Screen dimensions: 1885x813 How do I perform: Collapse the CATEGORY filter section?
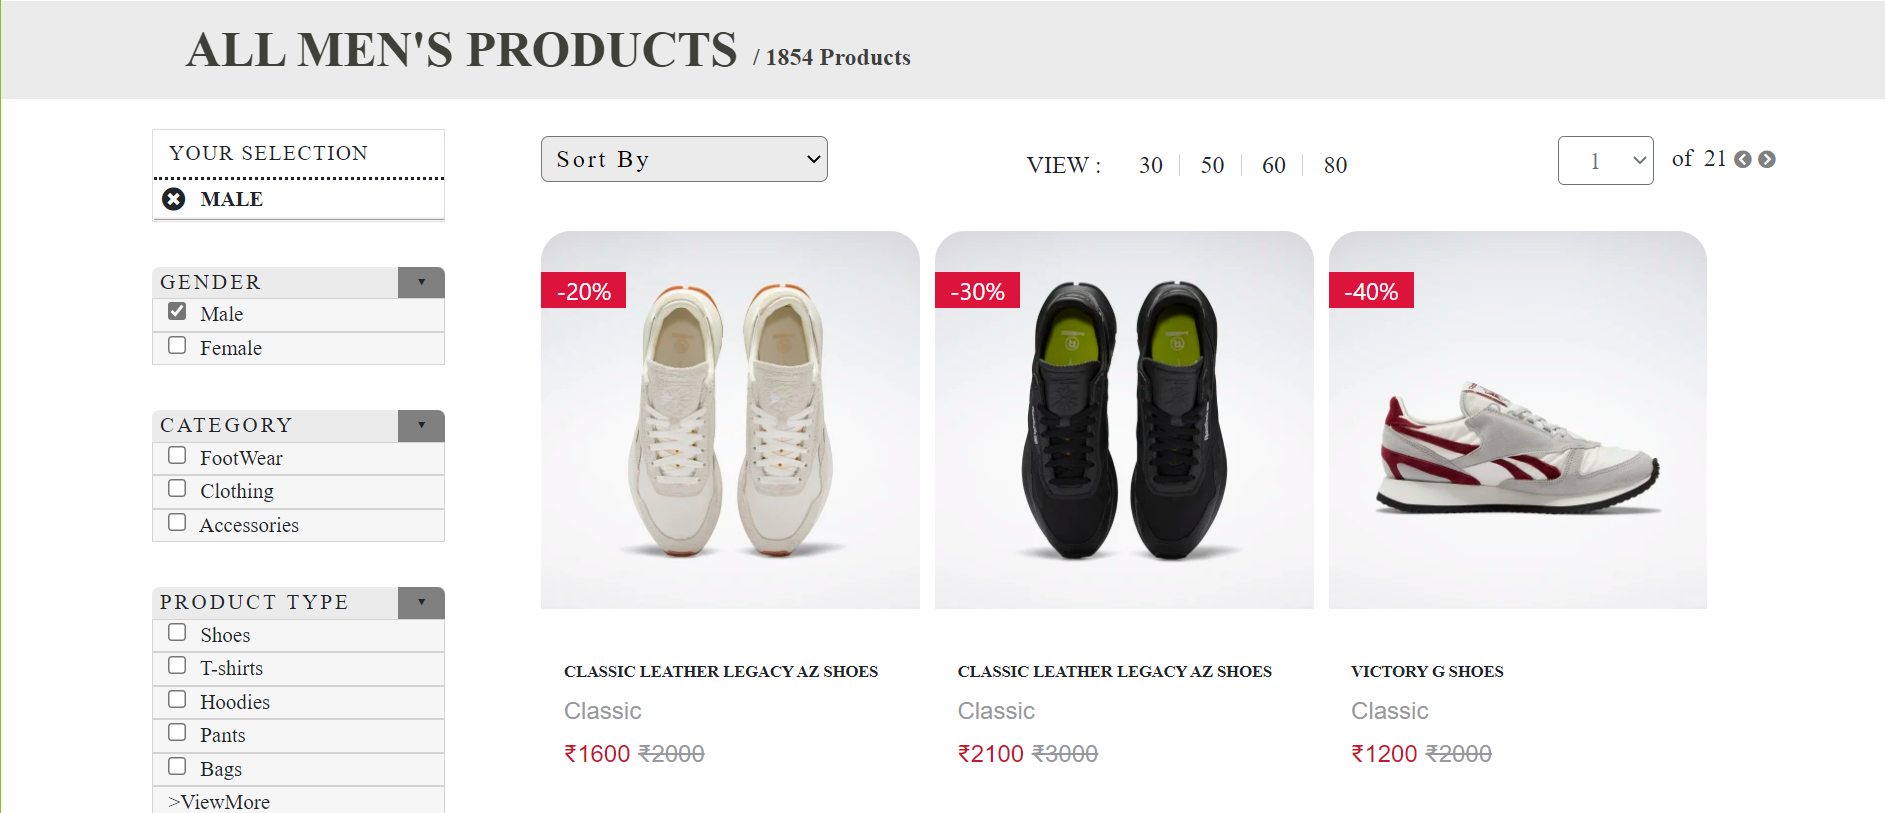point(421,425)
